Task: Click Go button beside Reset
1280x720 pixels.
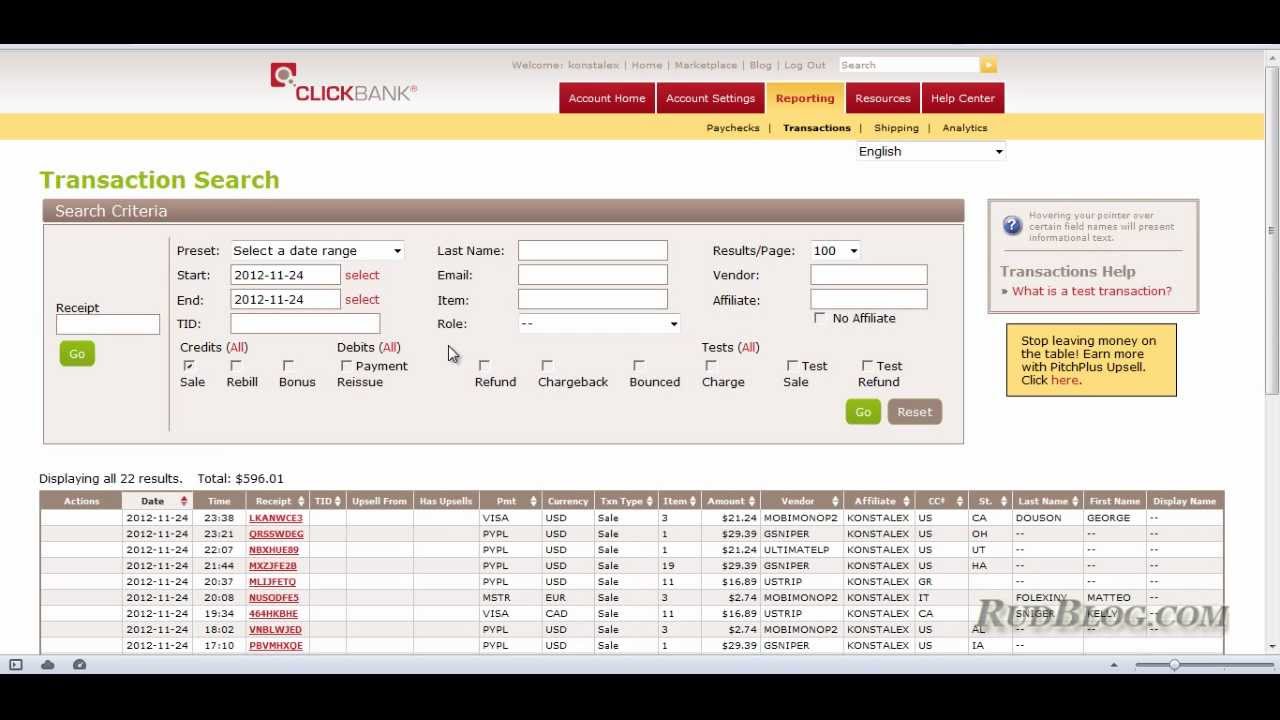Action: tap(863, 412)
